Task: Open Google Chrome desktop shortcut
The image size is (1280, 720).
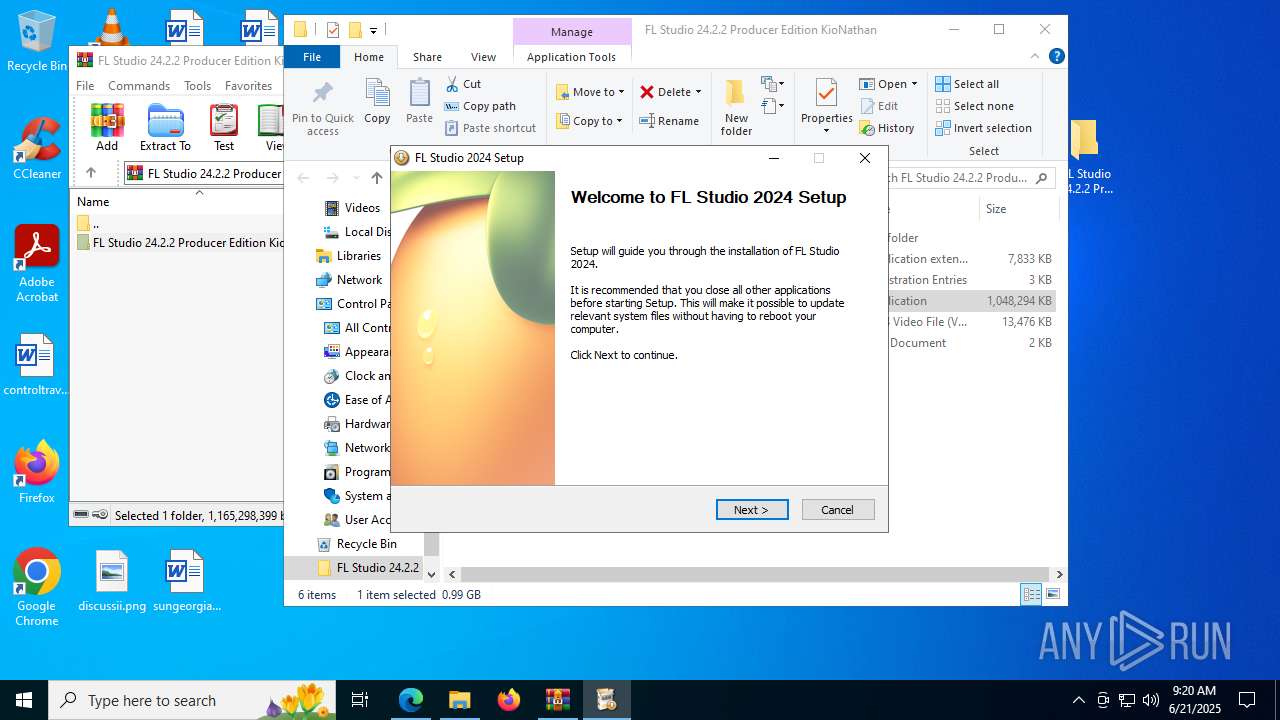Action: [x=37, y=588]
